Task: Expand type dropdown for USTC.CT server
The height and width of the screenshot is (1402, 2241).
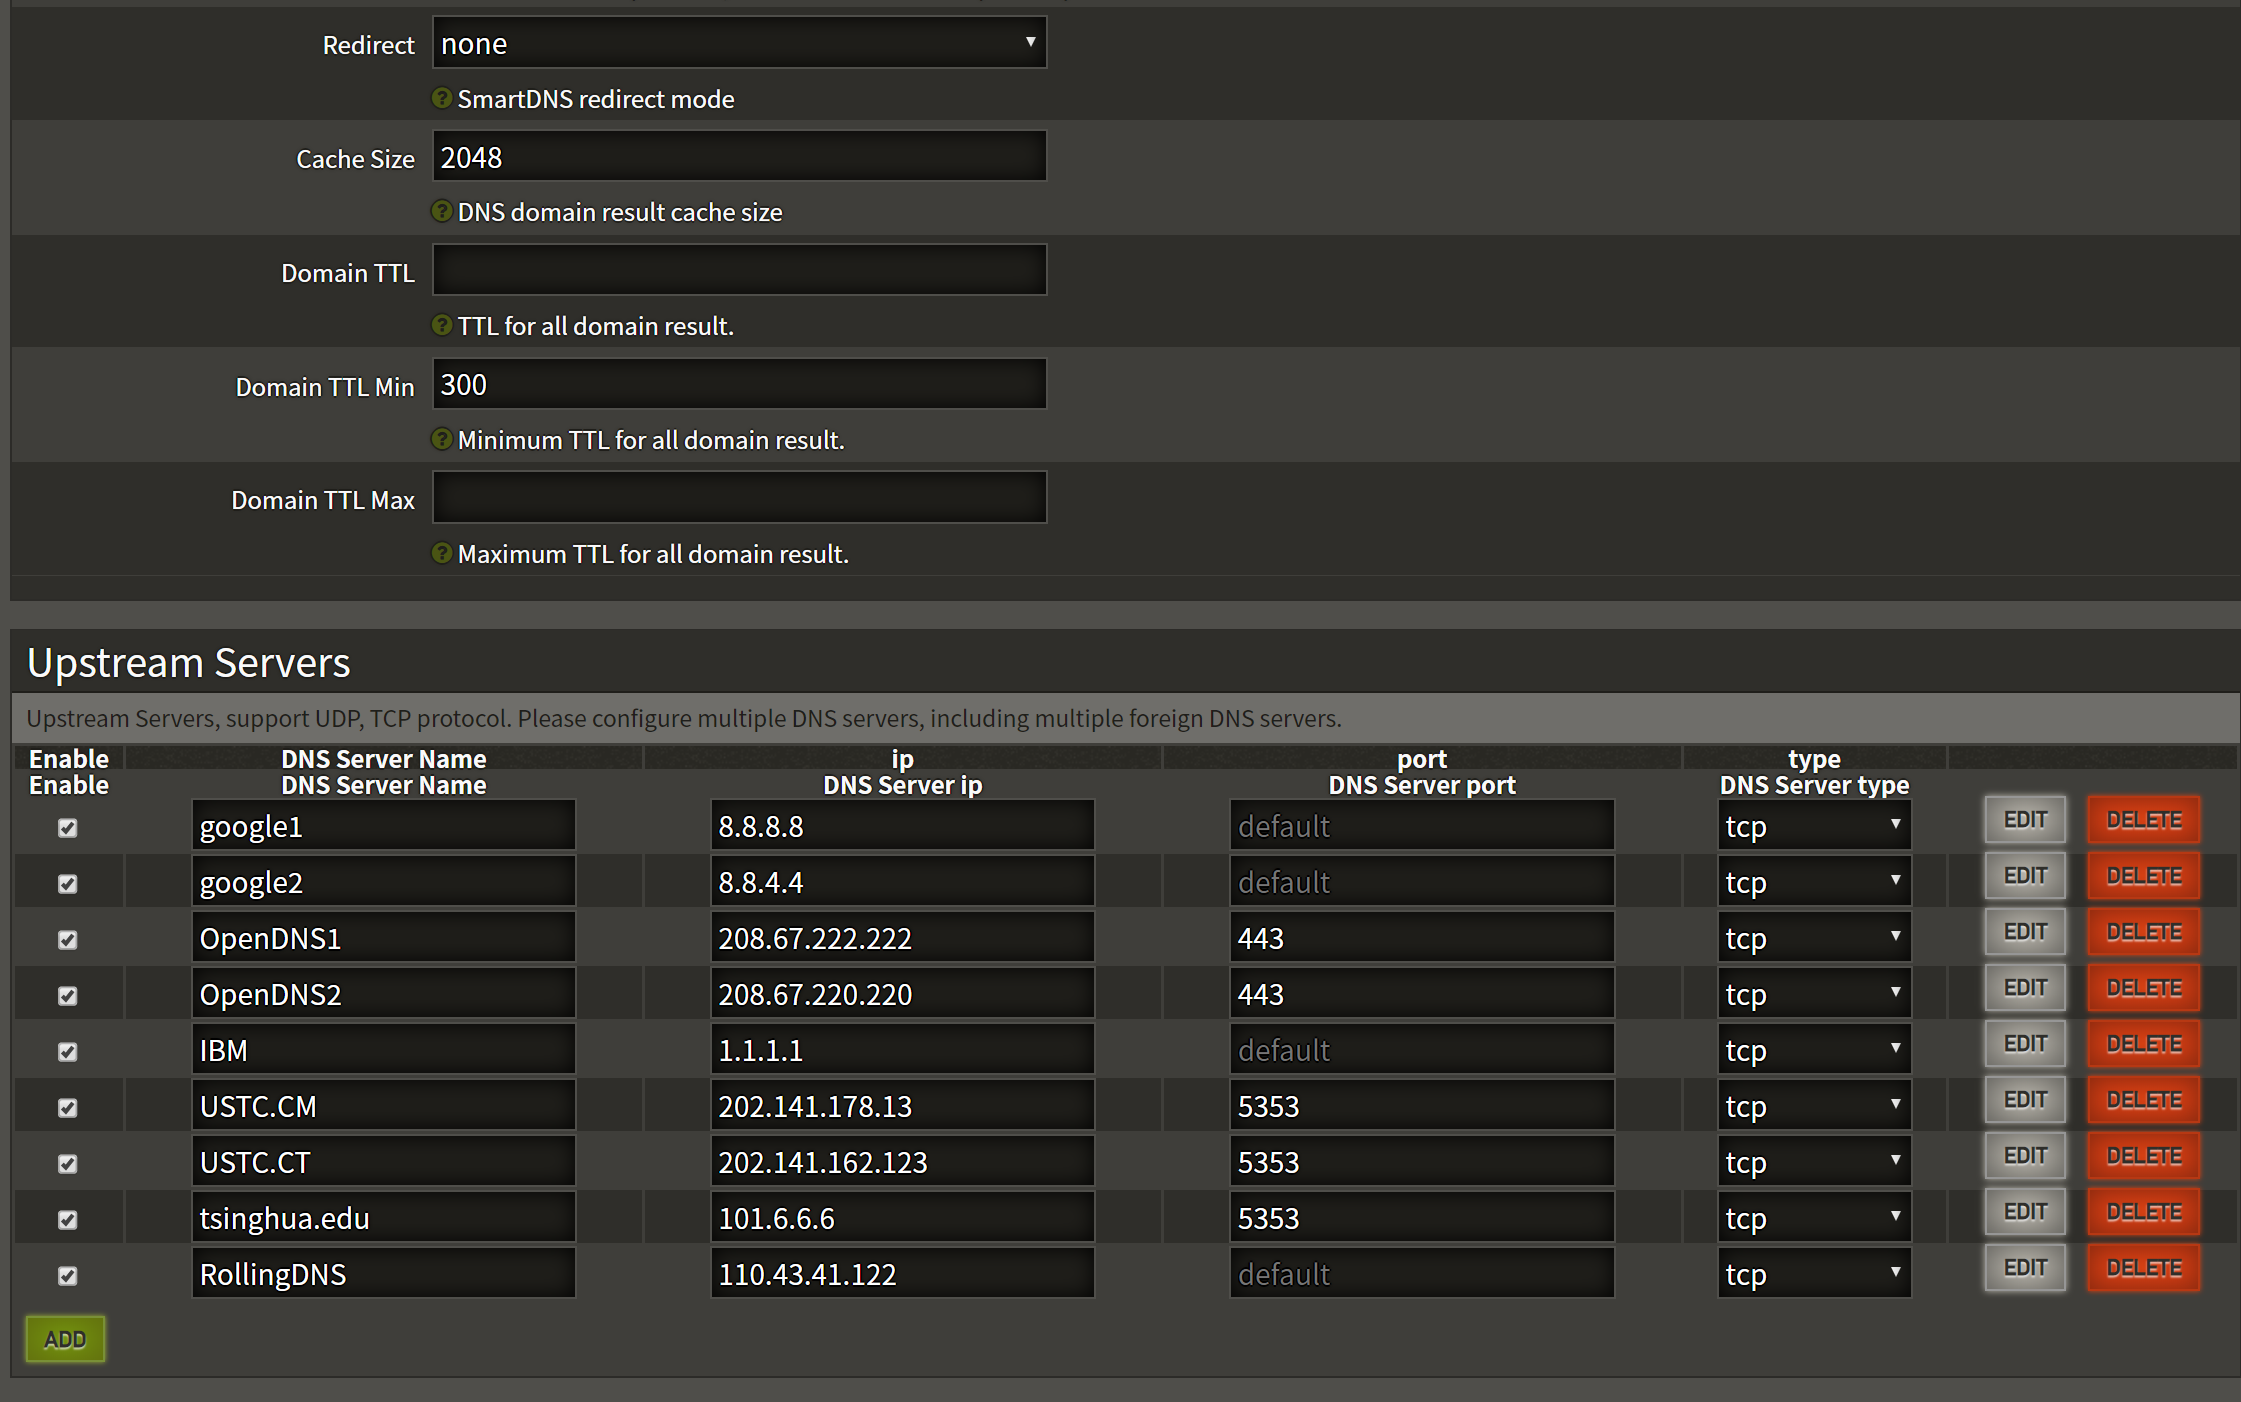Action: 1813,1162
